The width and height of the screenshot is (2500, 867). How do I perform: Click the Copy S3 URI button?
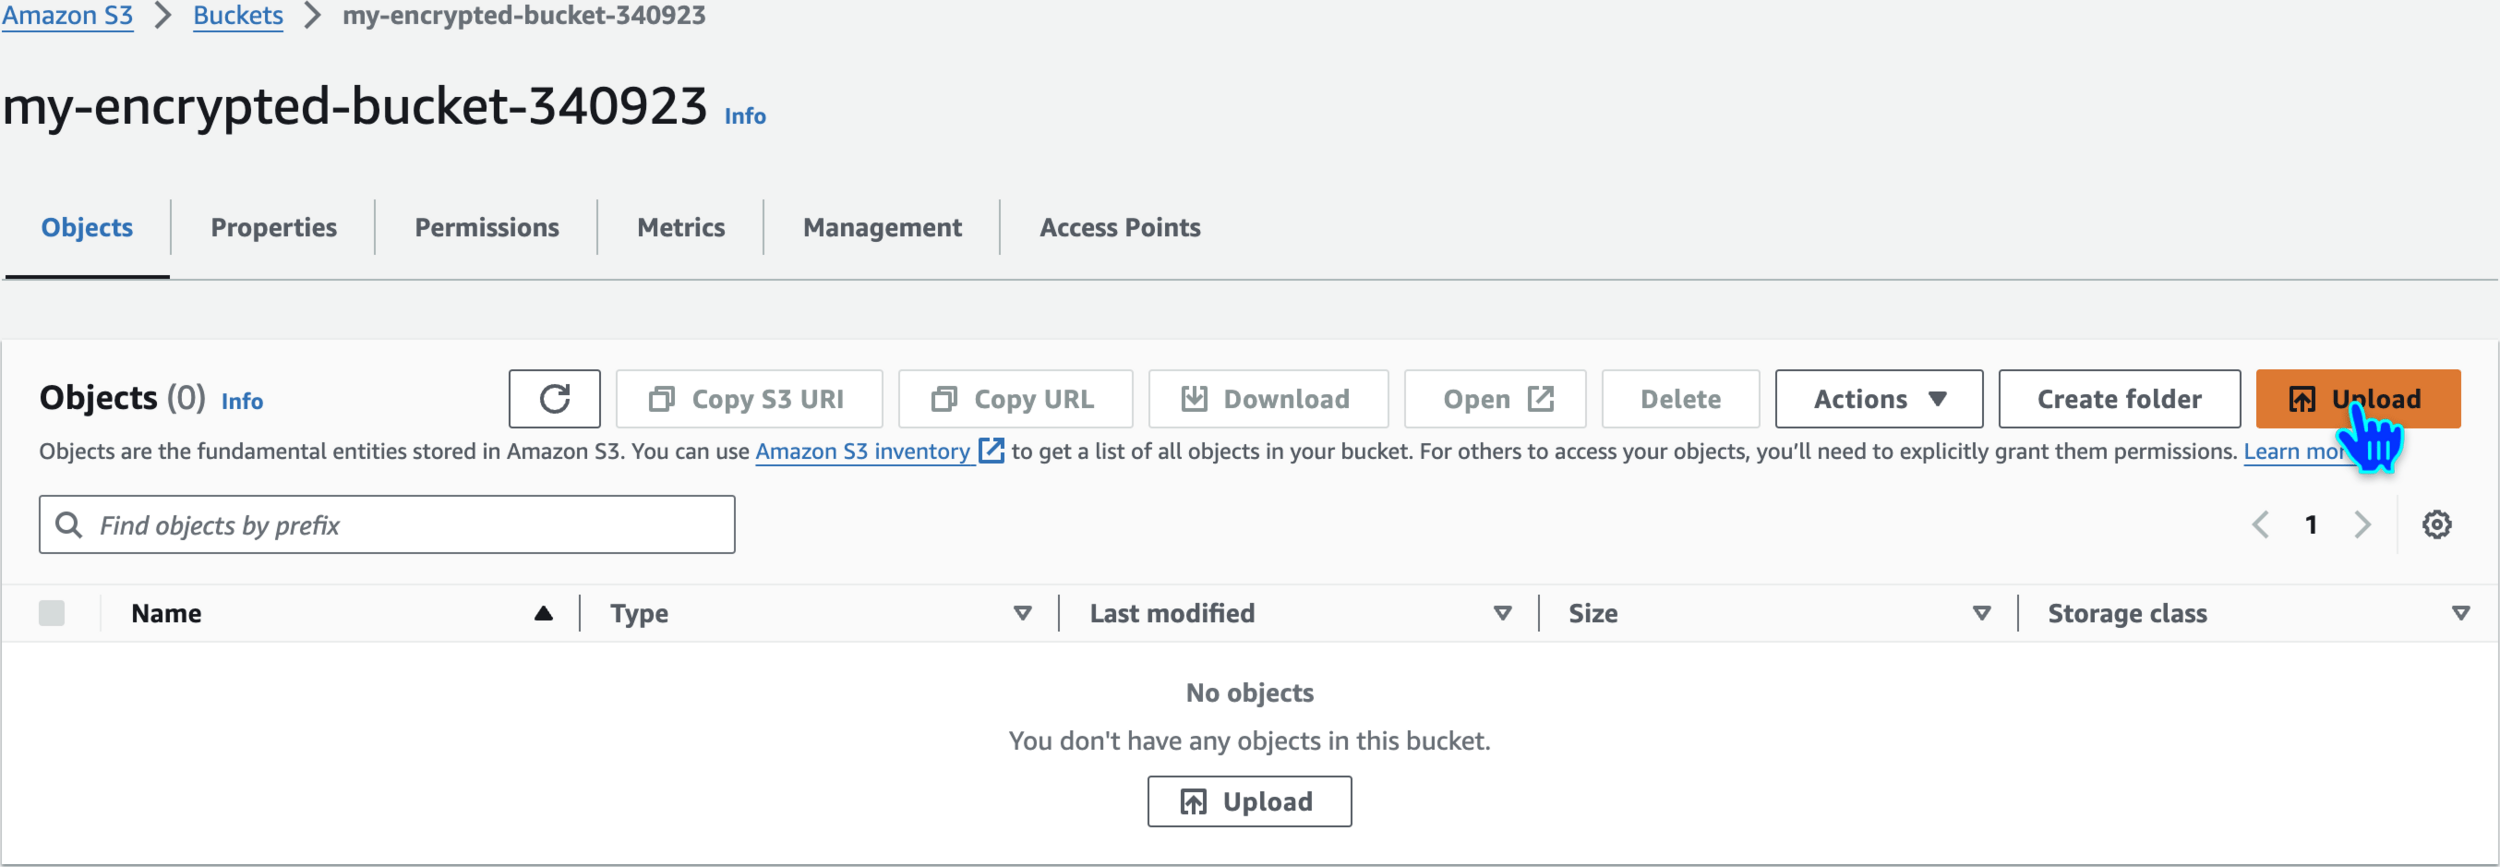749,399
